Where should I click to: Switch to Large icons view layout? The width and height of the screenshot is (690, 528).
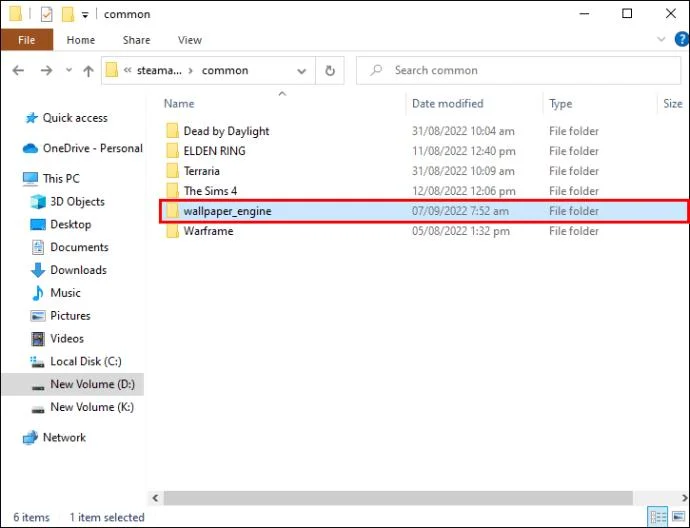pyautogui.click(x=679, y=517)
